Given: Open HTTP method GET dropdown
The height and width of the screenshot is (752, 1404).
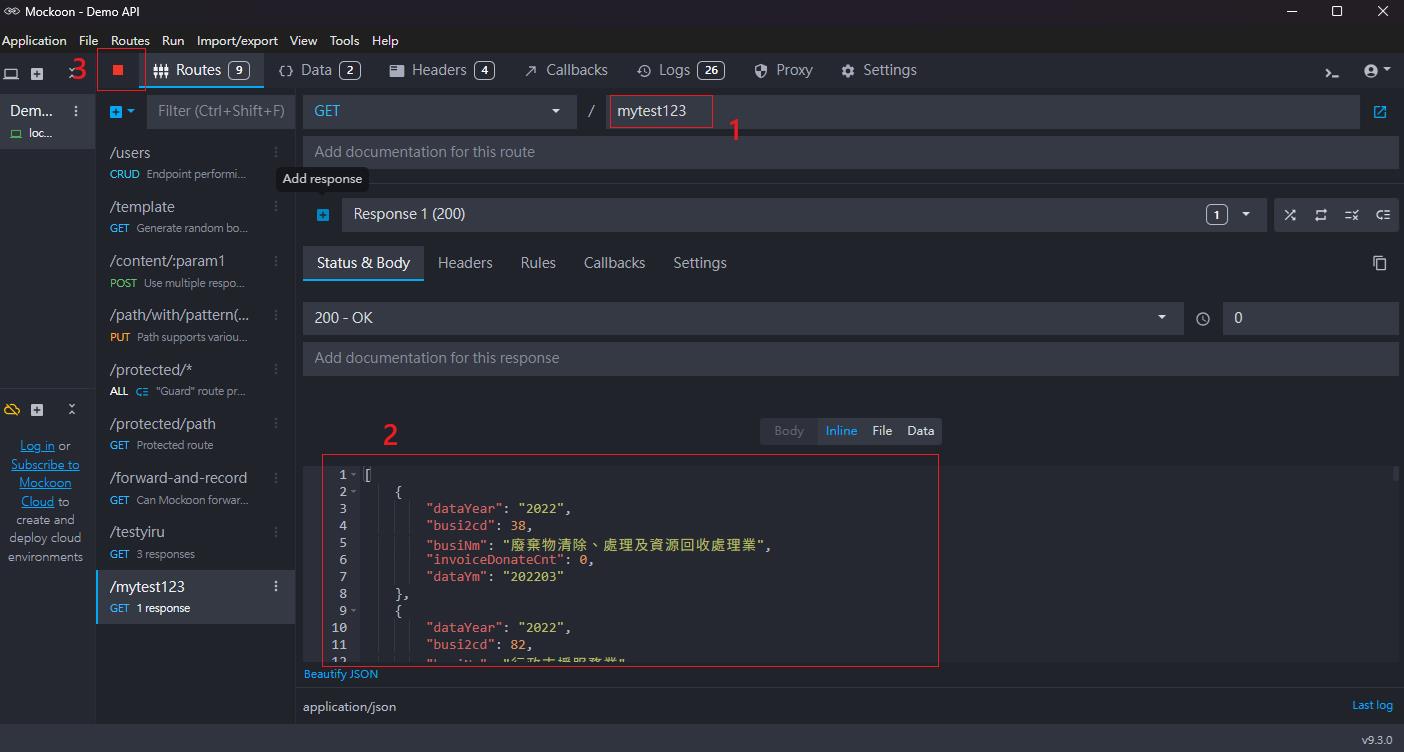Looking at the screenshot, I should point(439,111).
